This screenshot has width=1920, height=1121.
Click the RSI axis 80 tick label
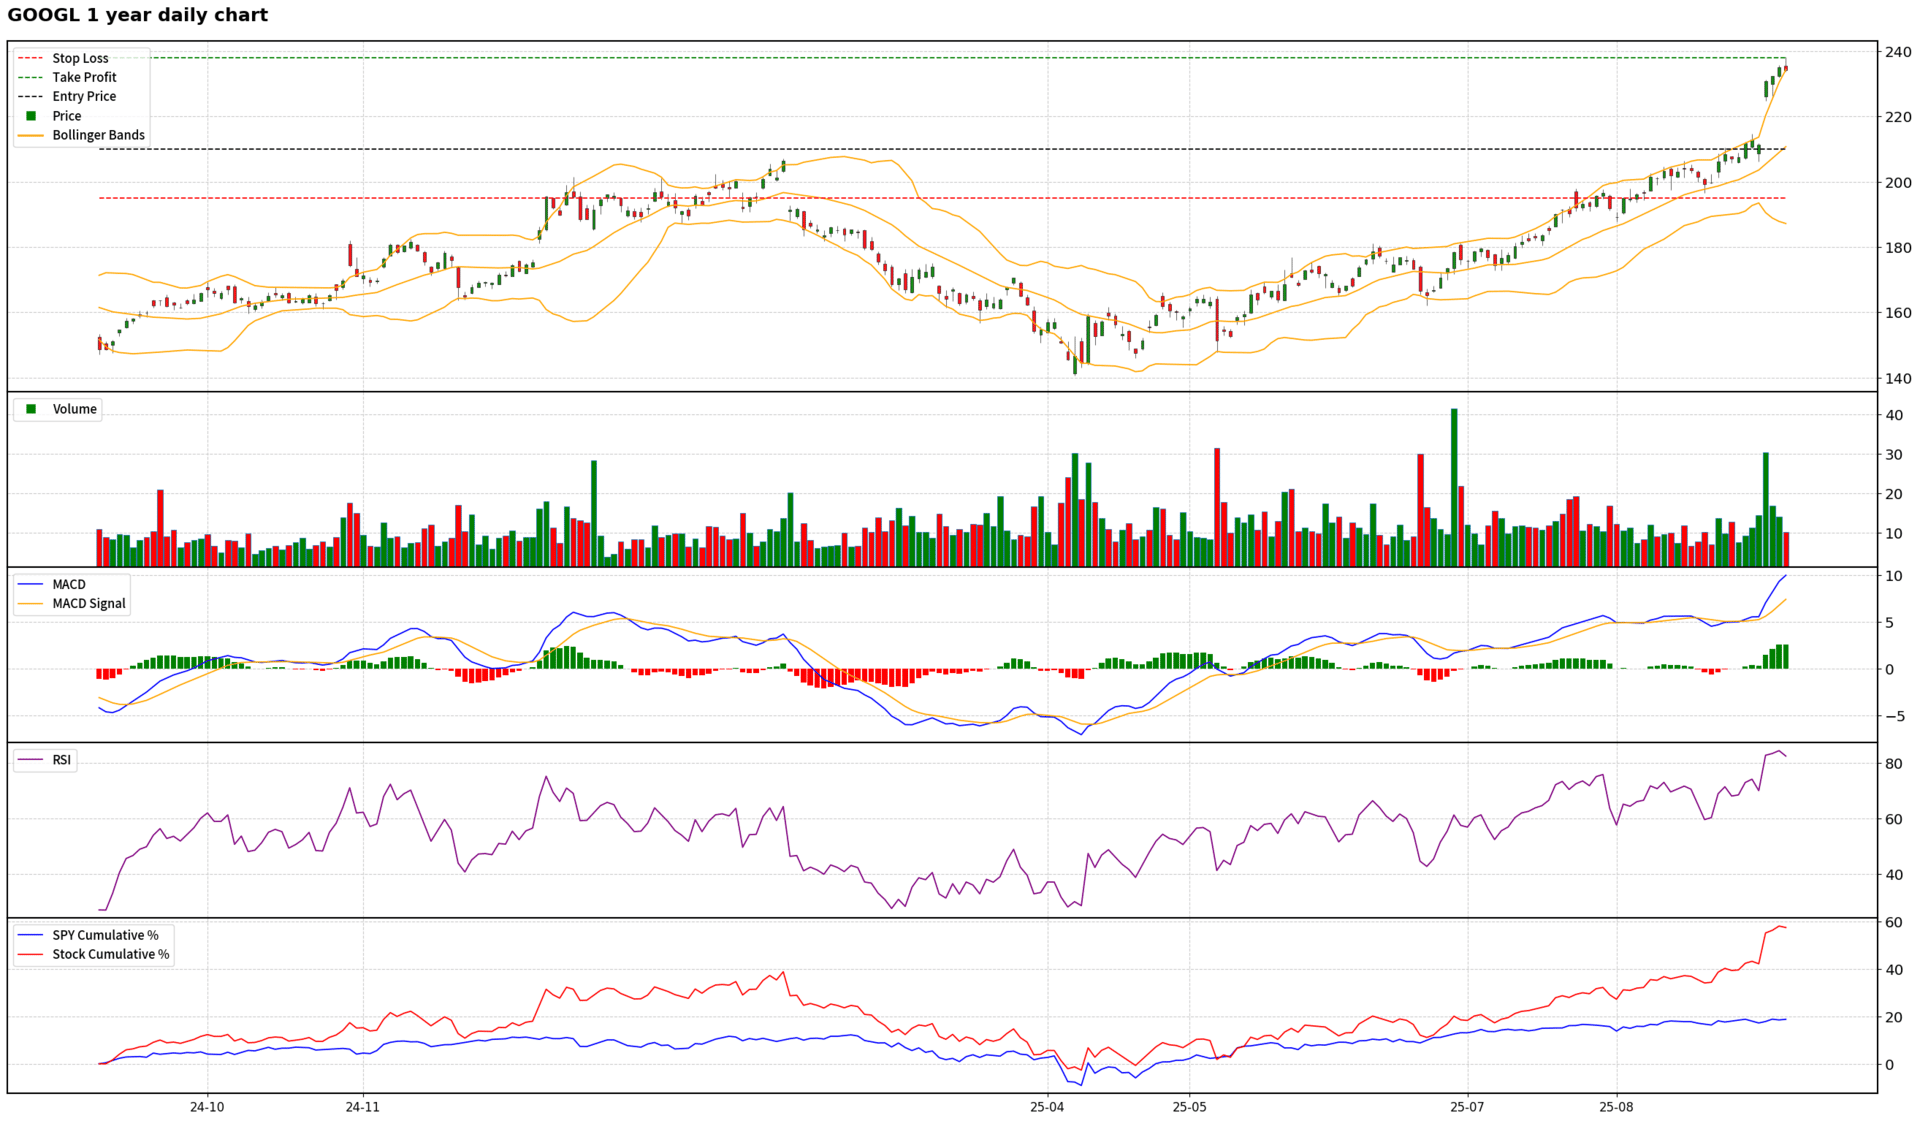[x=1893, y=764]
